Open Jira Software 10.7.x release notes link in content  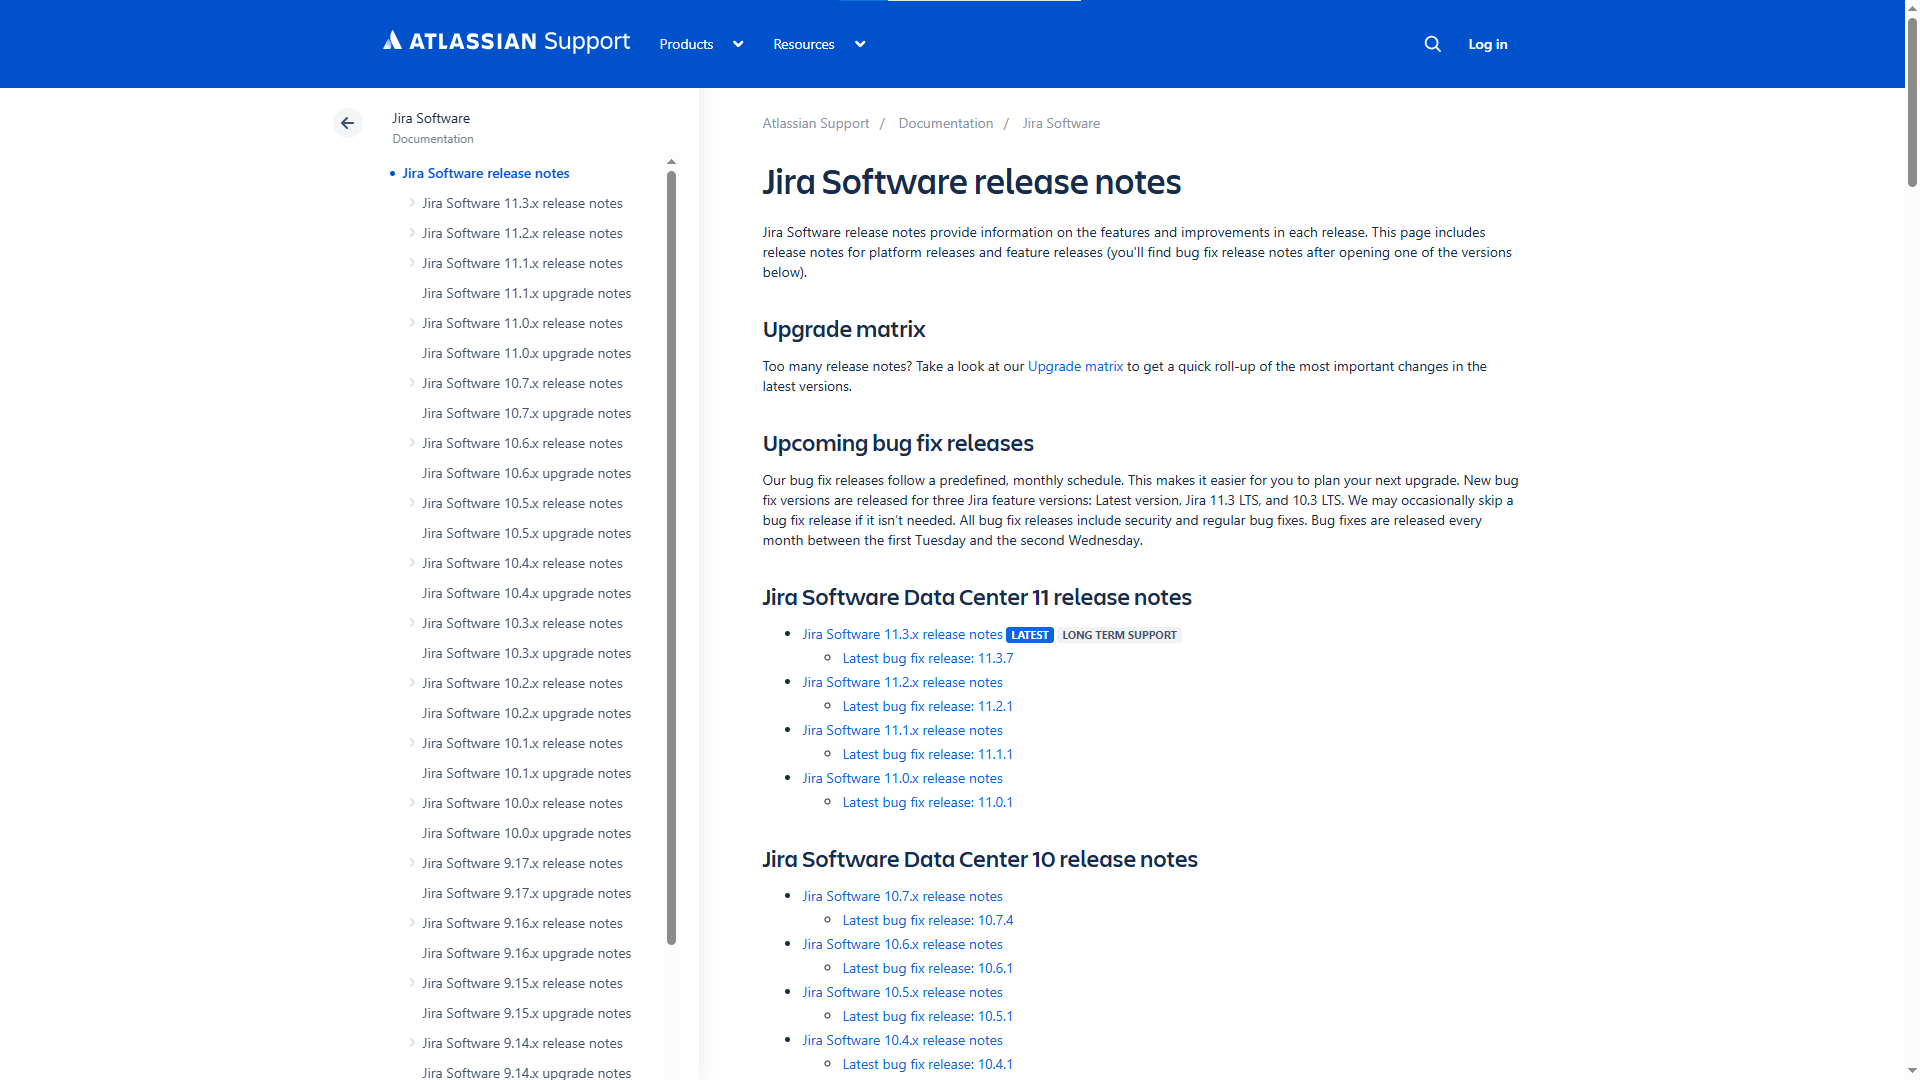point(902,896)
